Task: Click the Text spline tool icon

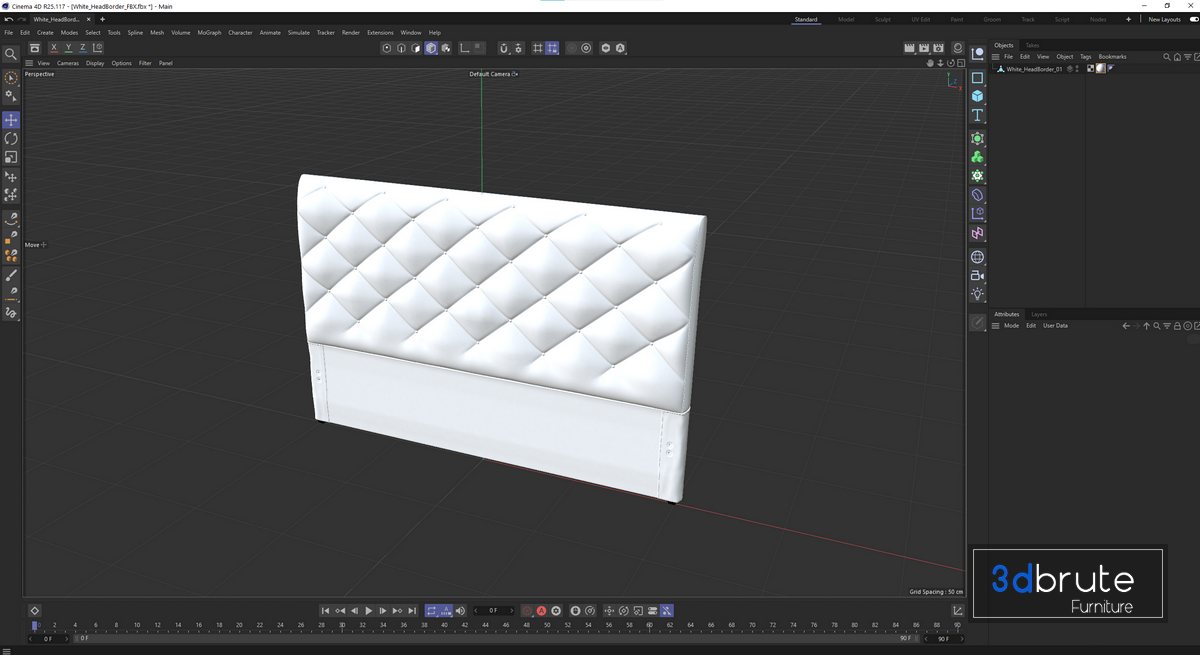Action: click(x=977, y=116)
